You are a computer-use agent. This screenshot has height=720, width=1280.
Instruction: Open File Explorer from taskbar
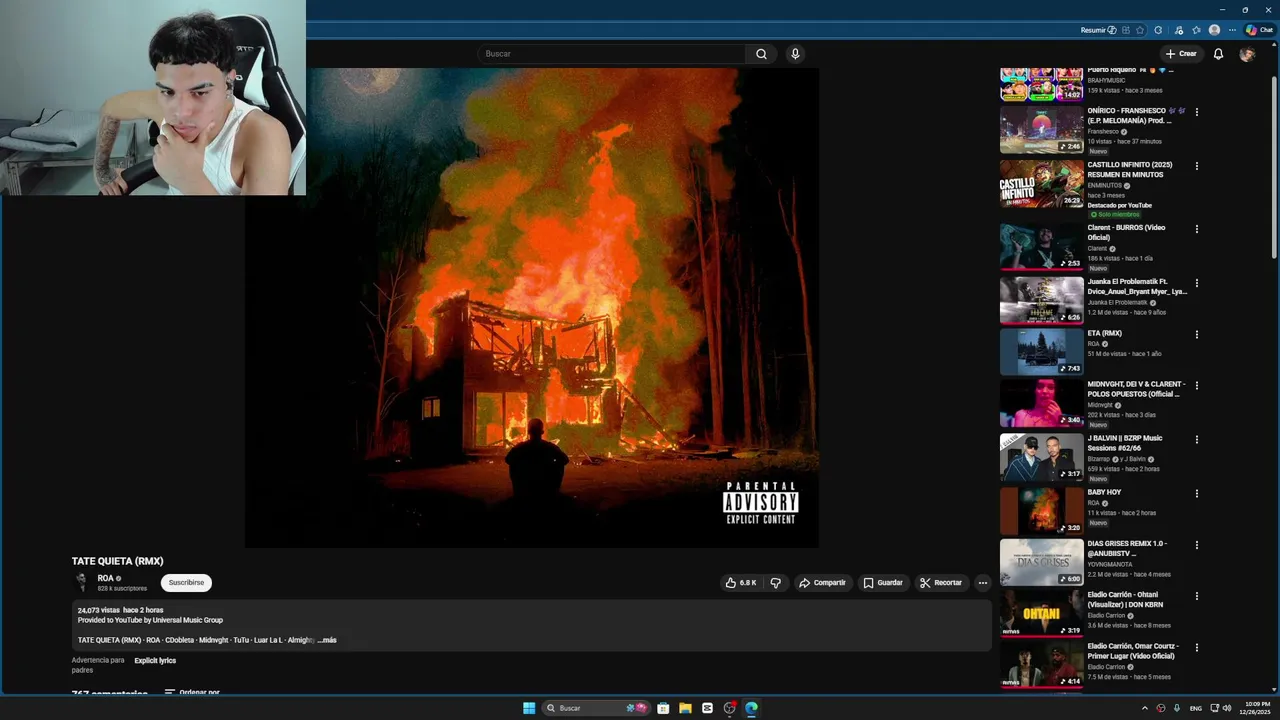pyautogui.click(x=685, y=708)
